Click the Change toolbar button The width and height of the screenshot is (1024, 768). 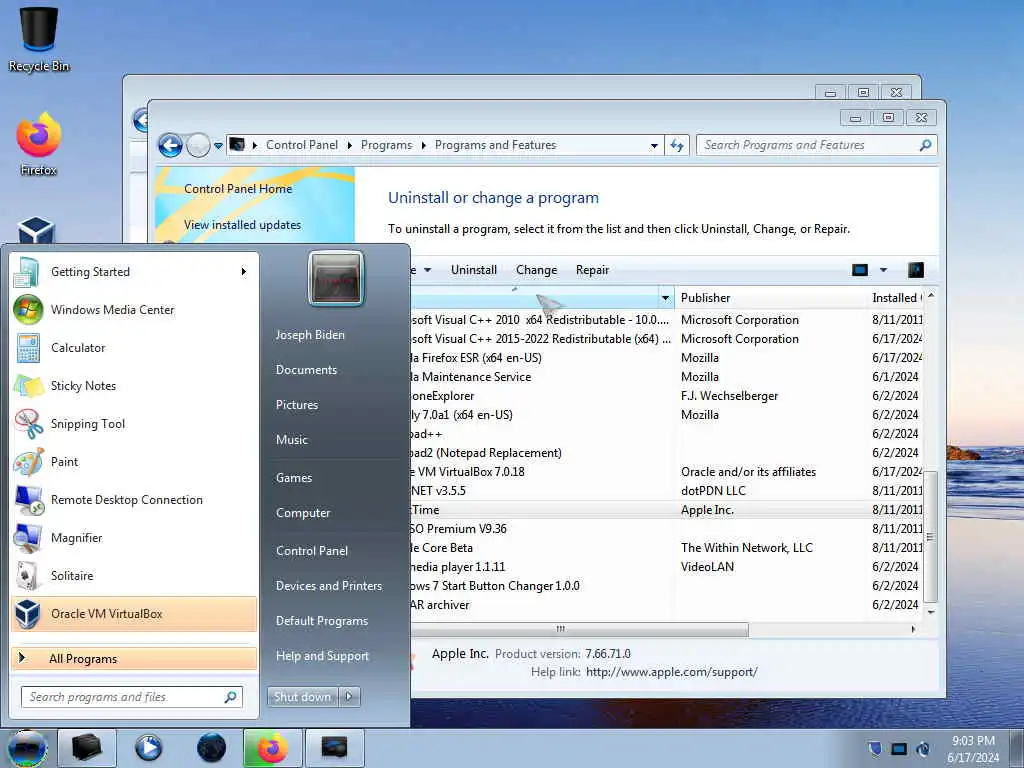(x=536, y=270)
